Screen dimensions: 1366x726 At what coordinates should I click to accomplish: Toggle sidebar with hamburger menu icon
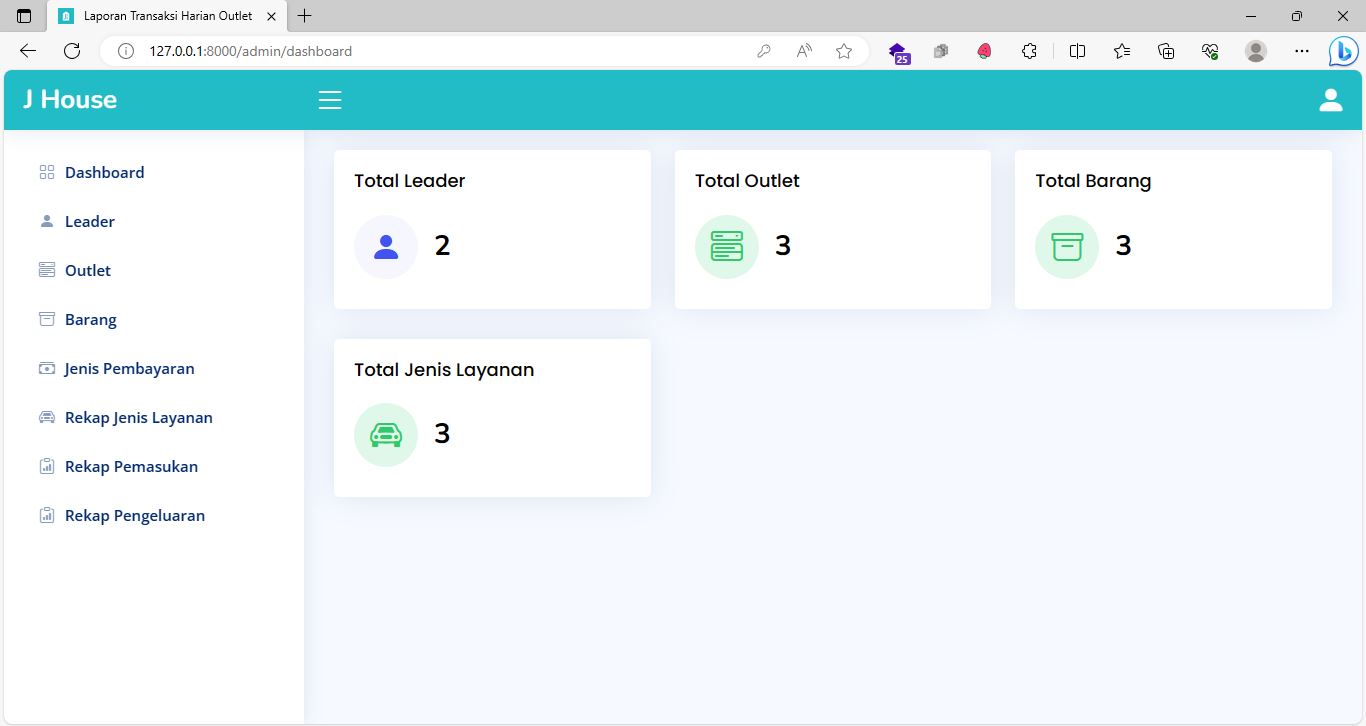pos(330,100)
